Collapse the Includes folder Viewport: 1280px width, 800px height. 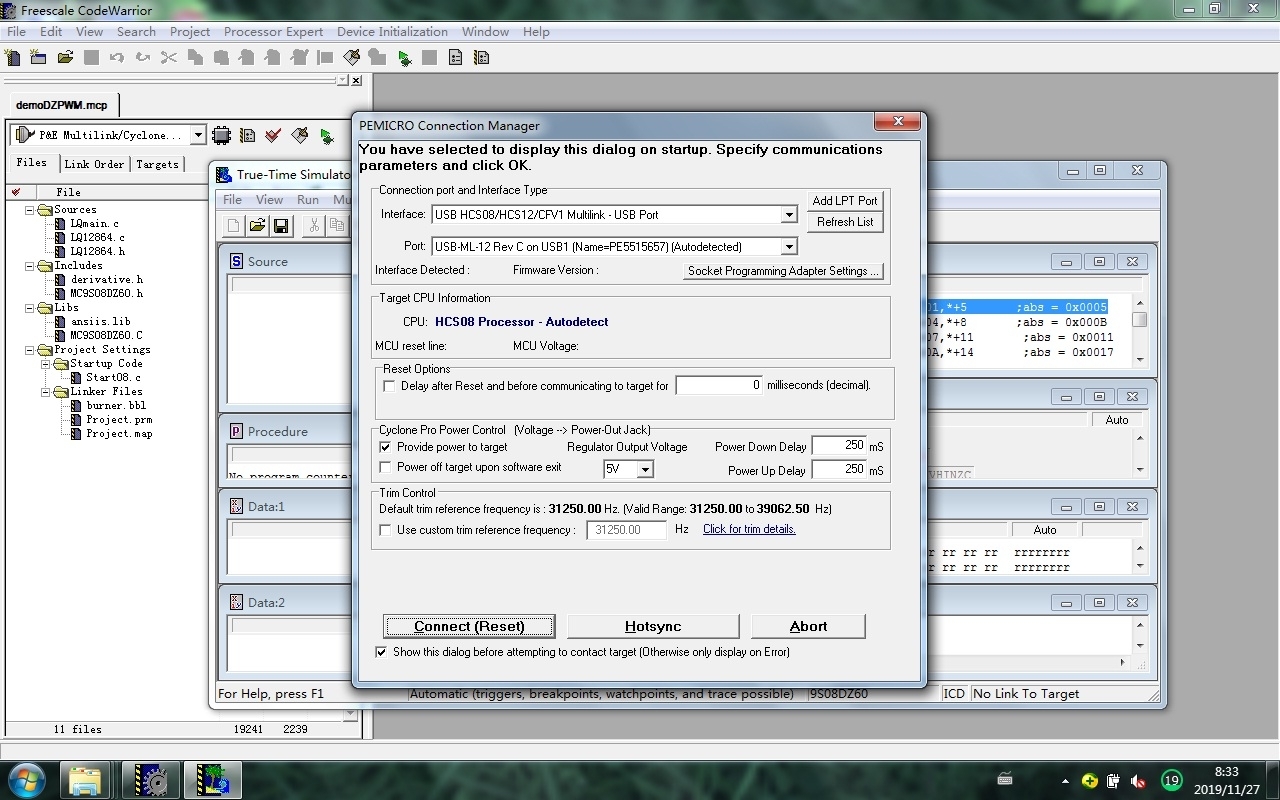[30, 266]
